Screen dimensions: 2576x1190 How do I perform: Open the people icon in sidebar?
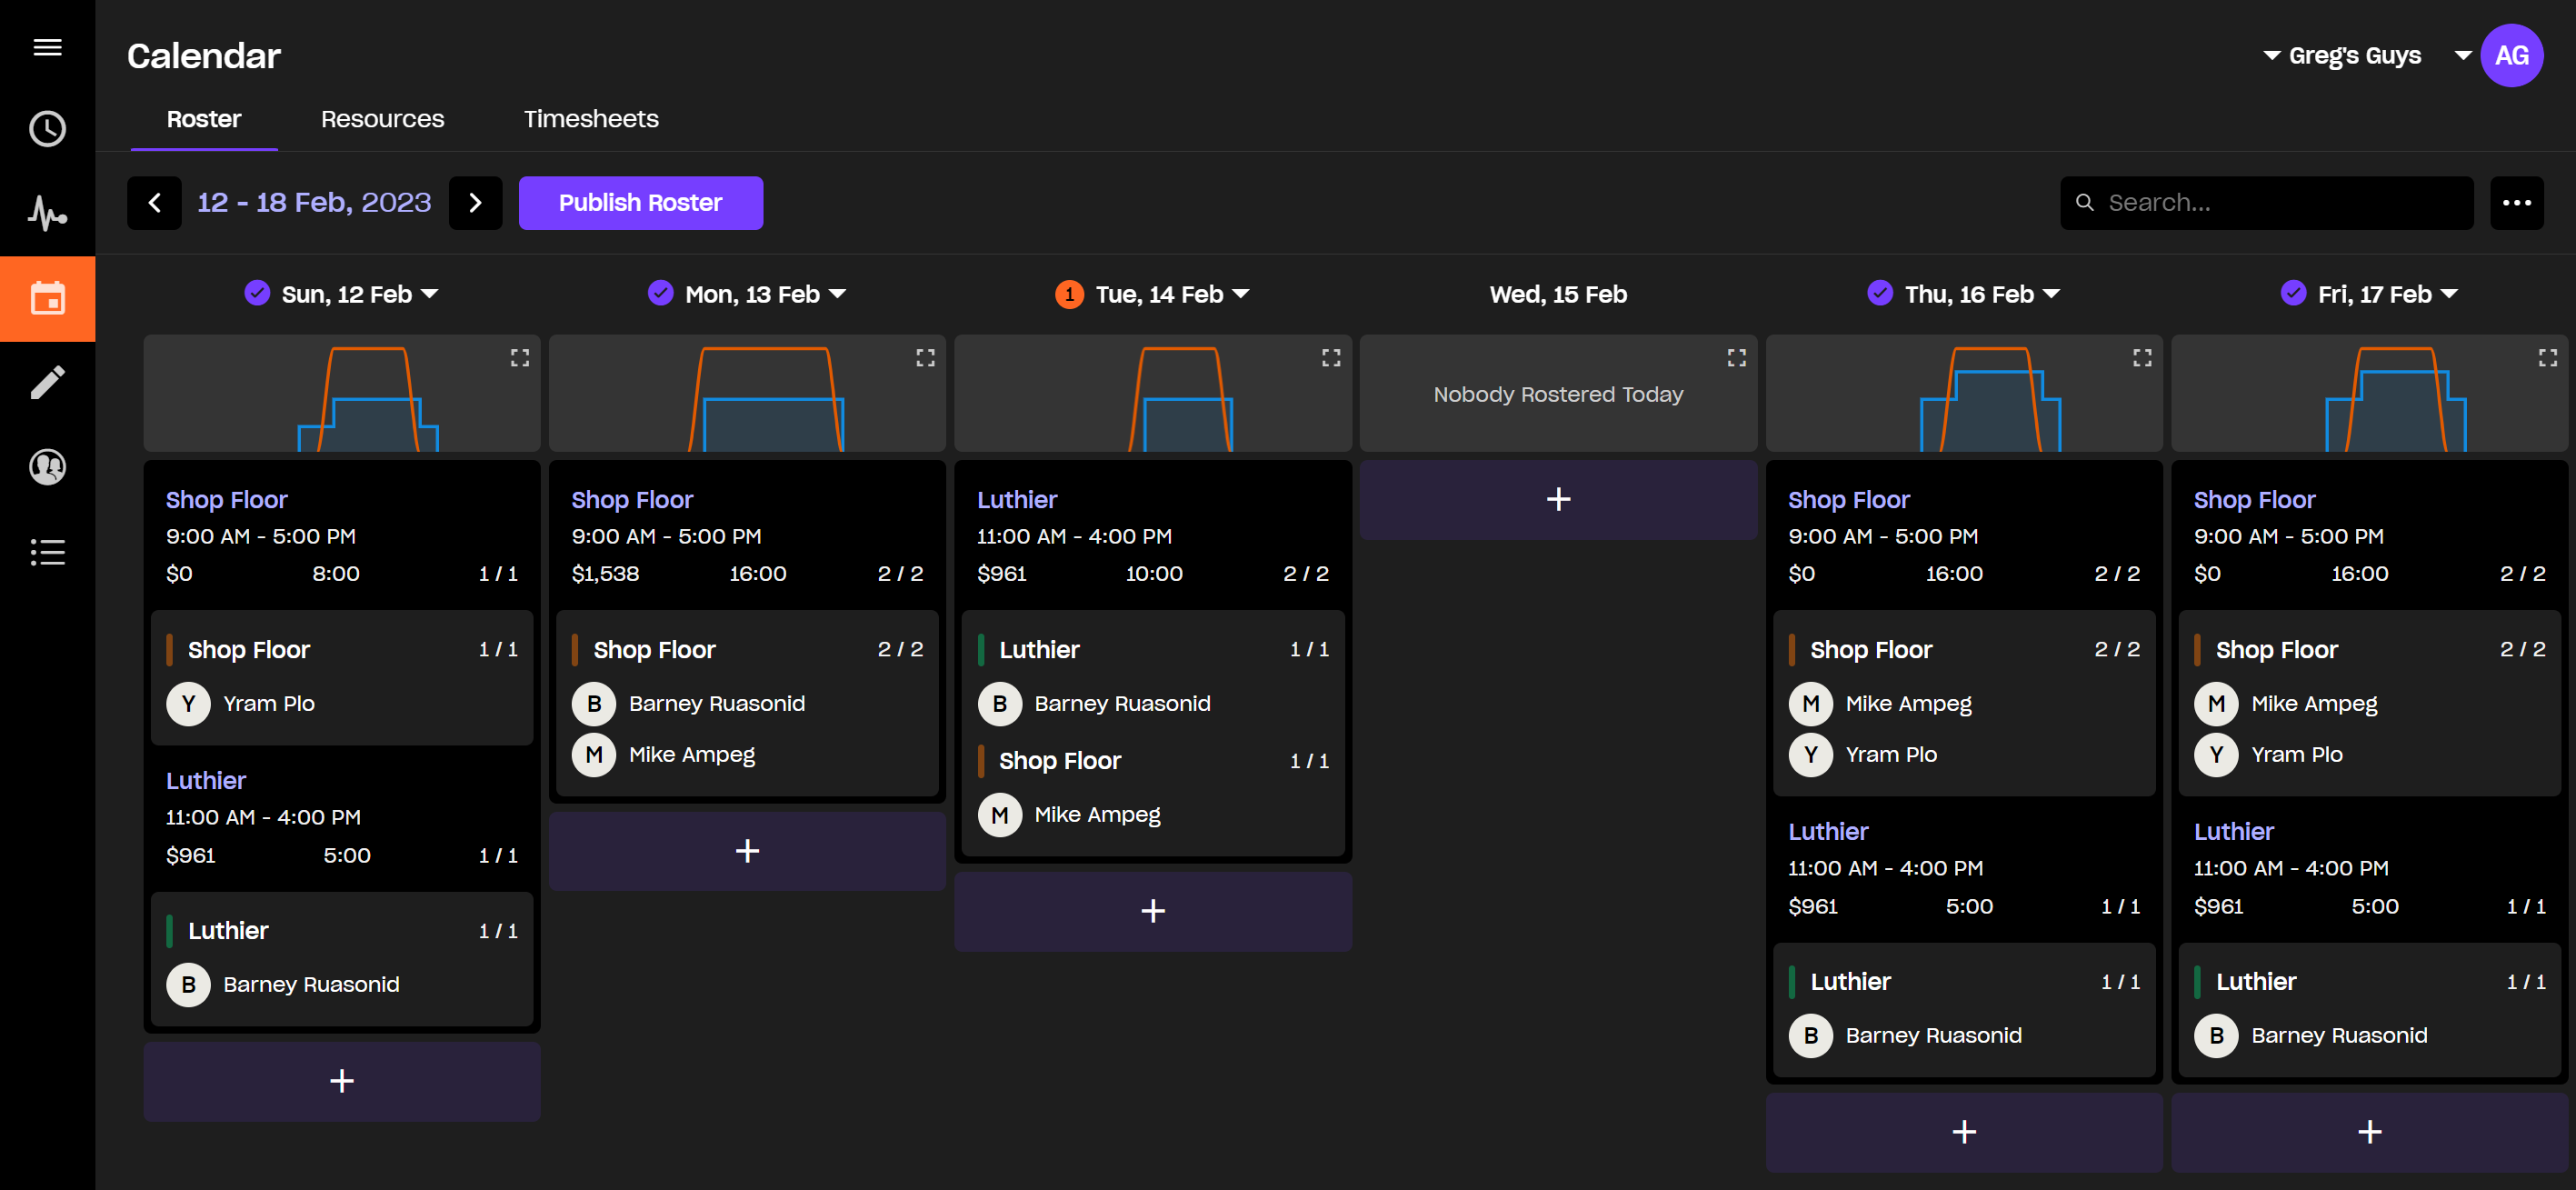coord(47,467)
